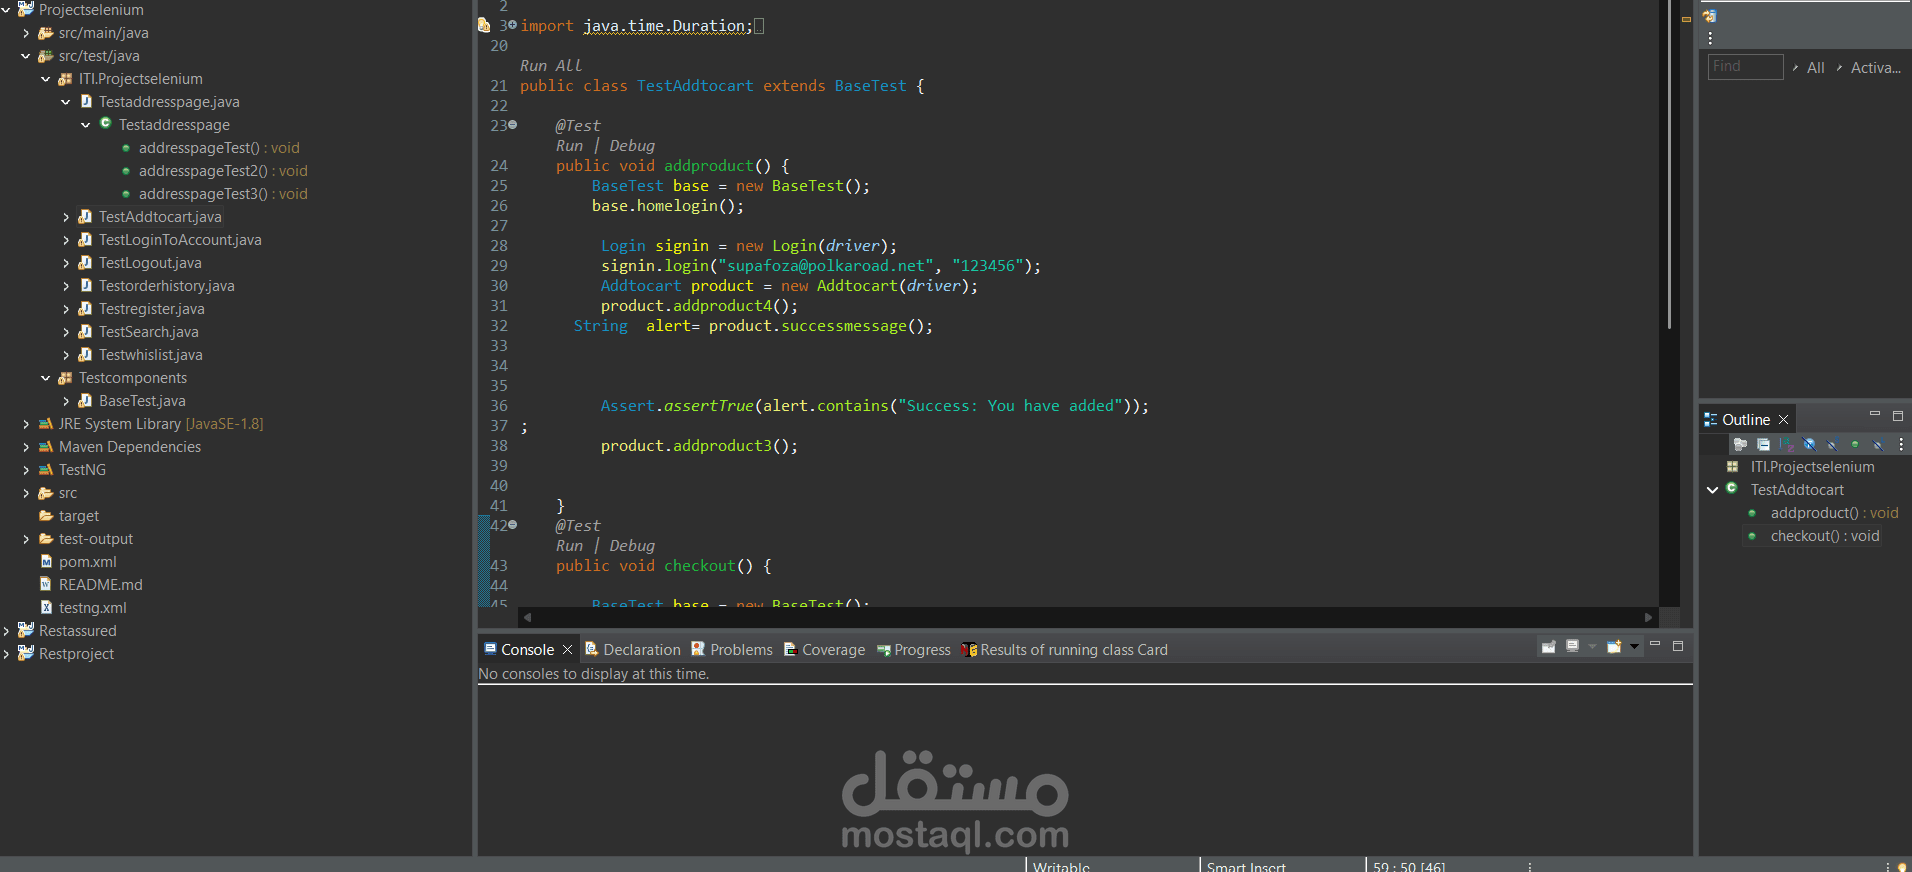Screen dimensions: 1912x872
Task: Click the Open Console icon
Action: [x=1613, y=646]
